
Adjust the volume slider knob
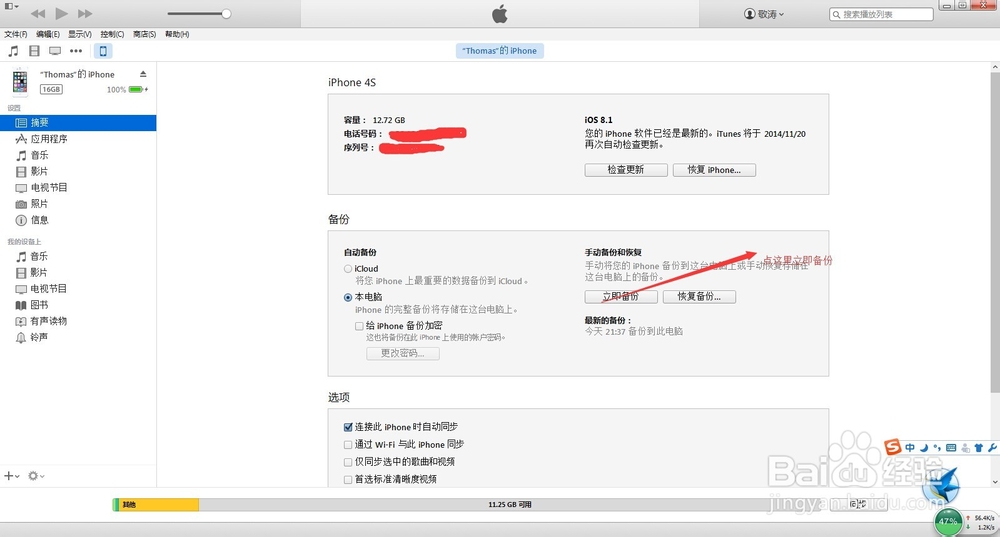(x=226, y=13)
